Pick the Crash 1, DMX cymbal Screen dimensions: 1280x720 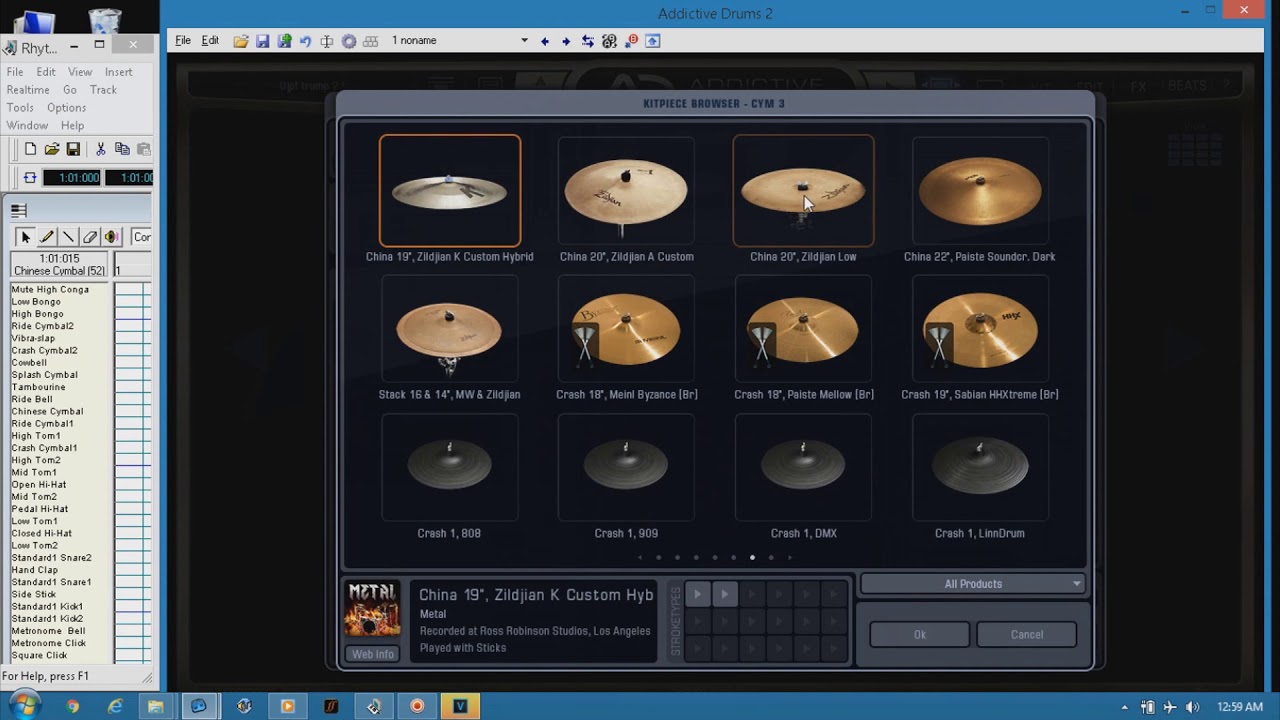point(803,467)
